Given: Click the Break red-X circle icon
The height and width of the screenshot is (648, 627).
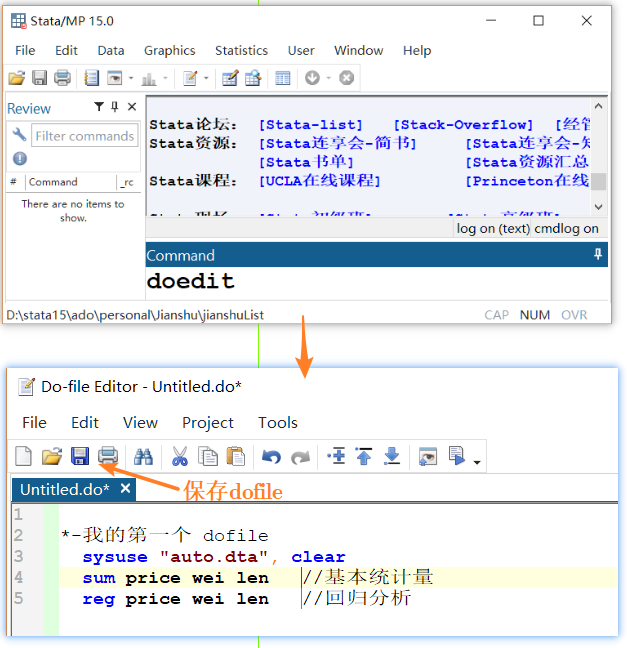Looking at the screenshot, I should coord(346,78).
